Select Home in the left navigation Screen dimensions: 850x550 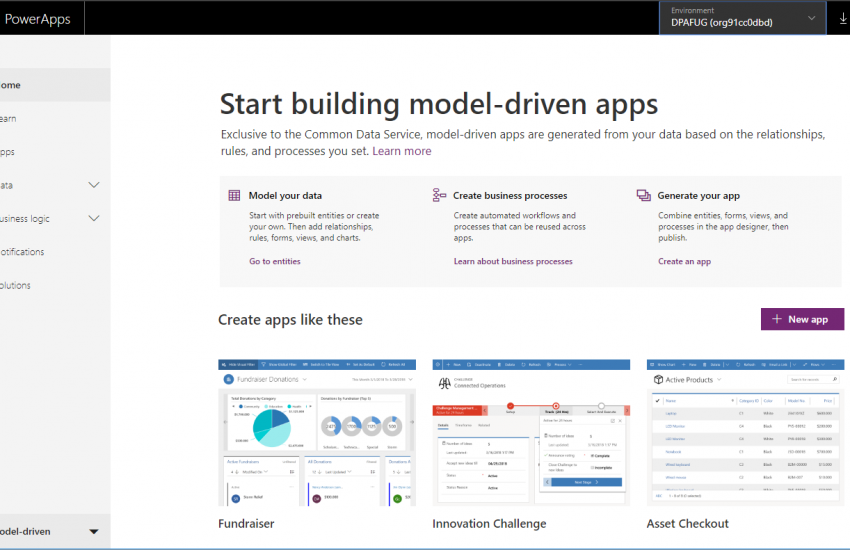[55, 85]
